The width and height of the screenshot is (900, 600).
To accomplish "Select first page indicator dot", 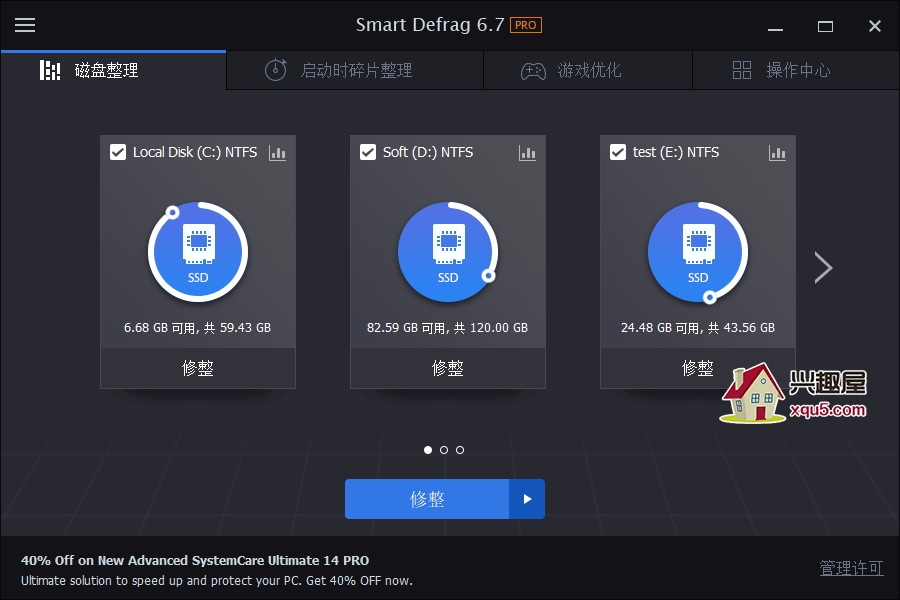I will [x=428, y=450].
